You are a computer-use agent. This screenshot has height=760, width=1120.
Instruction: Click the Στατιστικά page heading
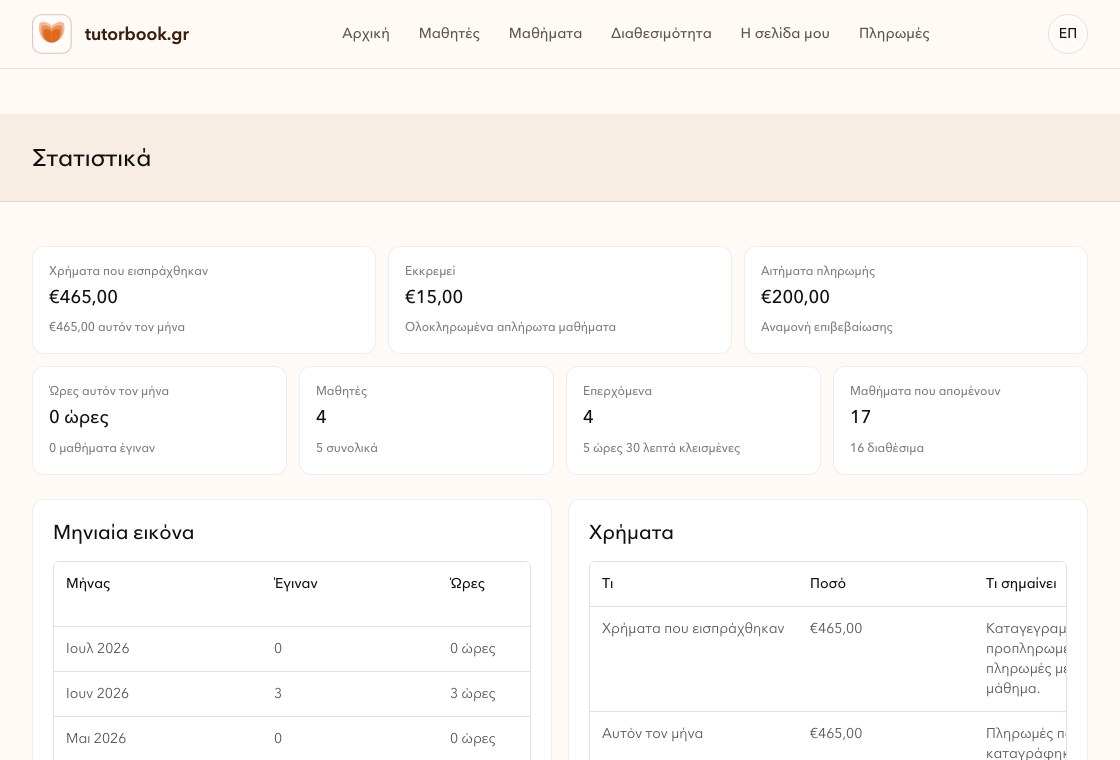pos(91,158)
